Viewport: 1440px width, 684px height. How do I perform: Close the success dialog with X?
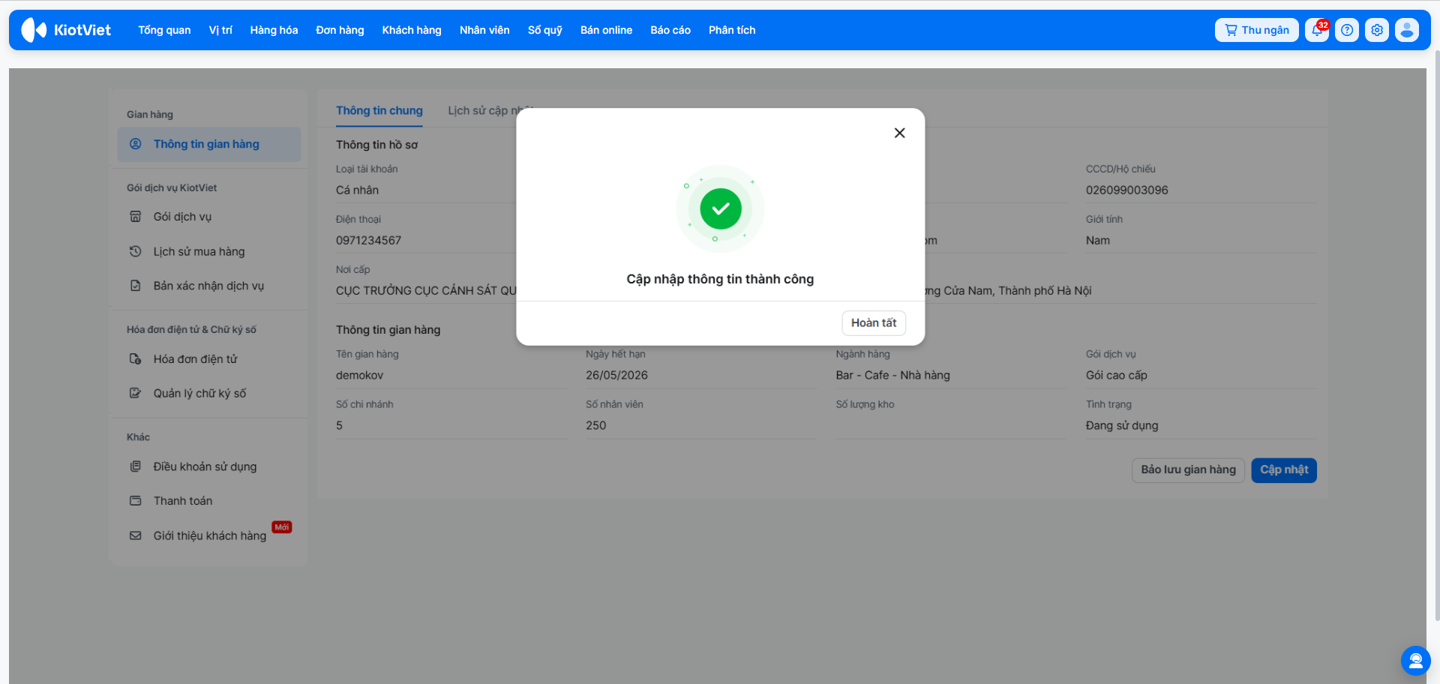tap(899, 133)
